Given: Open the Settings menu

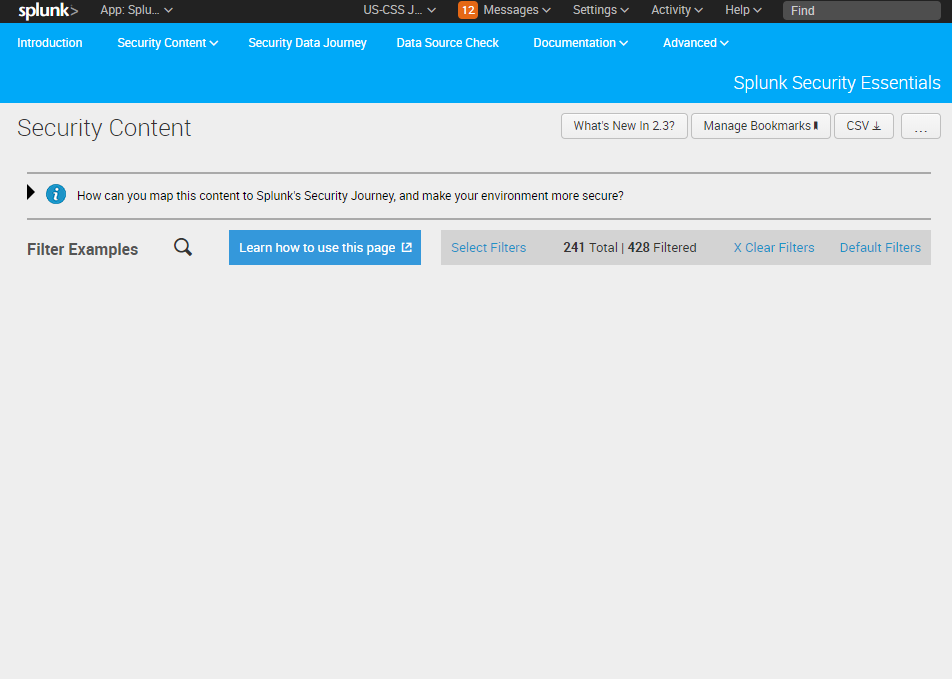Looking at the screenshot, I should pos(600,10).
